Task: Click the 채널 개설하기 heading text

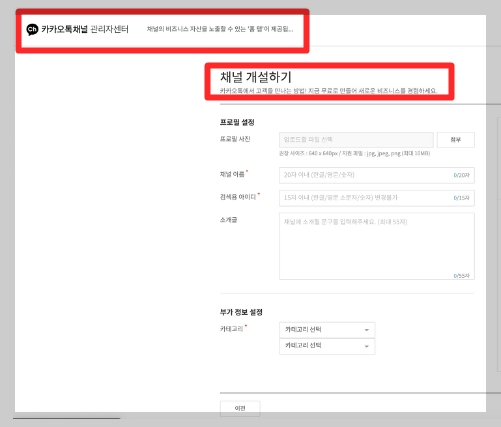Action: pos(256,77)
